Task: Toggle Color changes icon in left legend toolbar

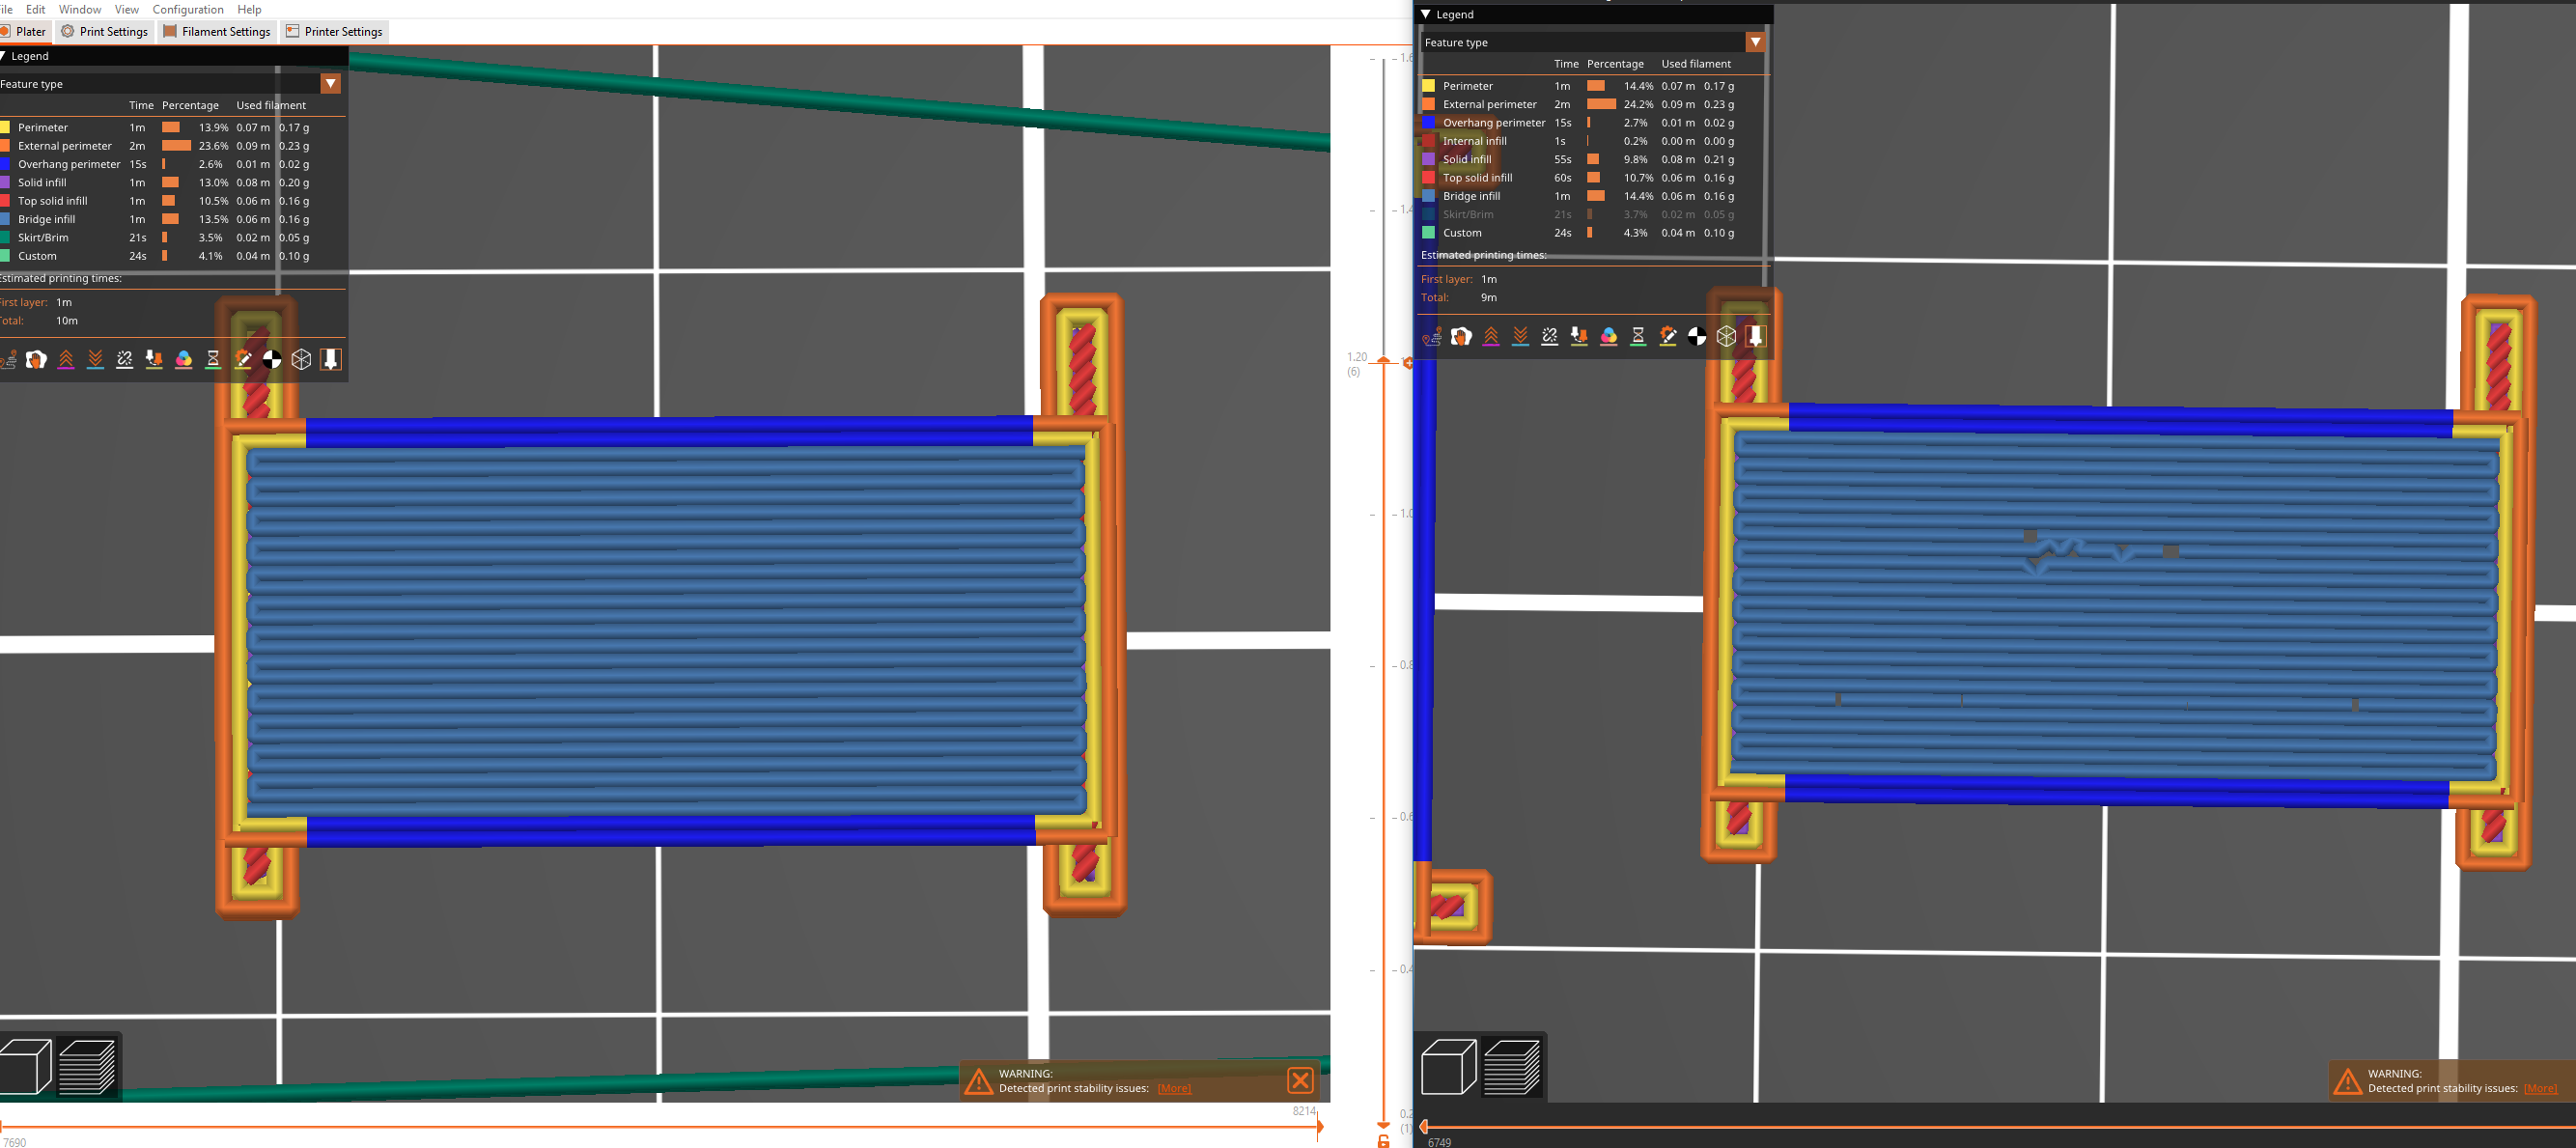Action: (184, 359)
